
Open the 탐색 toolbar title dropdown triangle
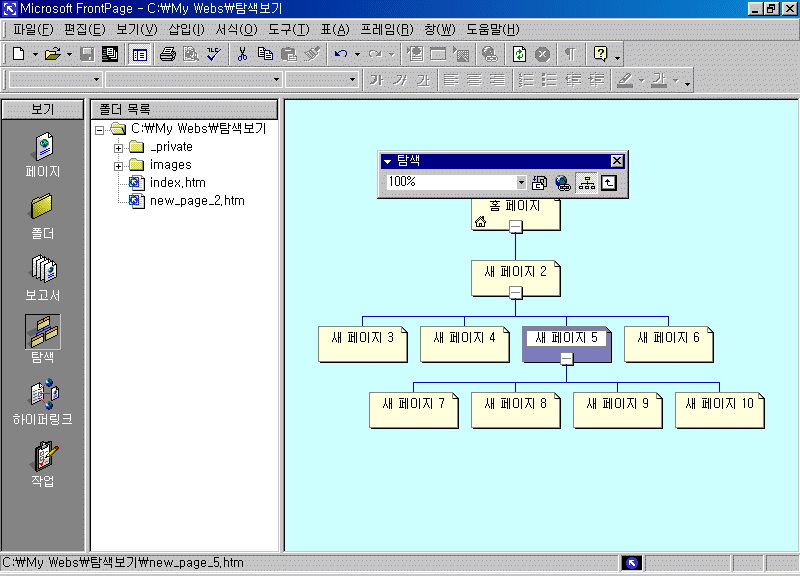point(387,162)
